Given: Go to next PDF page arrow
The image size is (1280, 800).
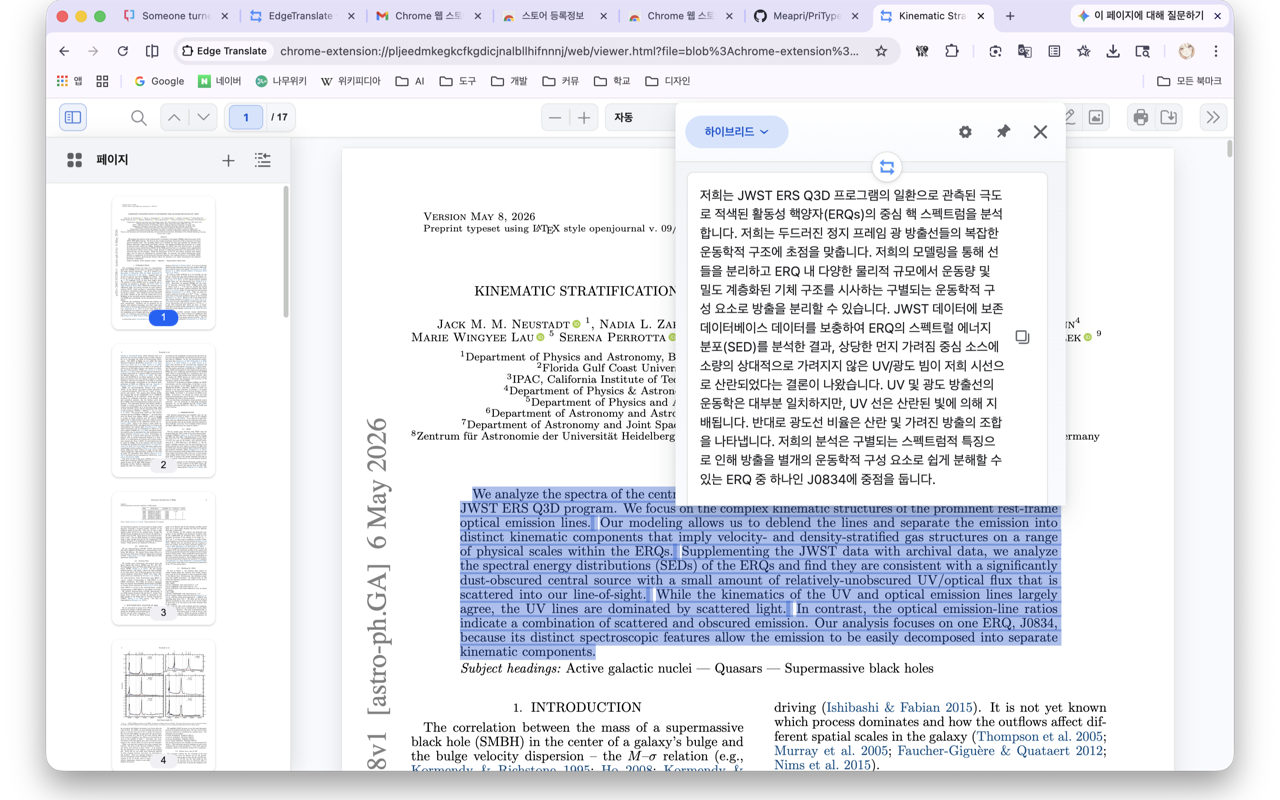Looking at the screenshot, I should pyautogui.click(x=204, y=118).
